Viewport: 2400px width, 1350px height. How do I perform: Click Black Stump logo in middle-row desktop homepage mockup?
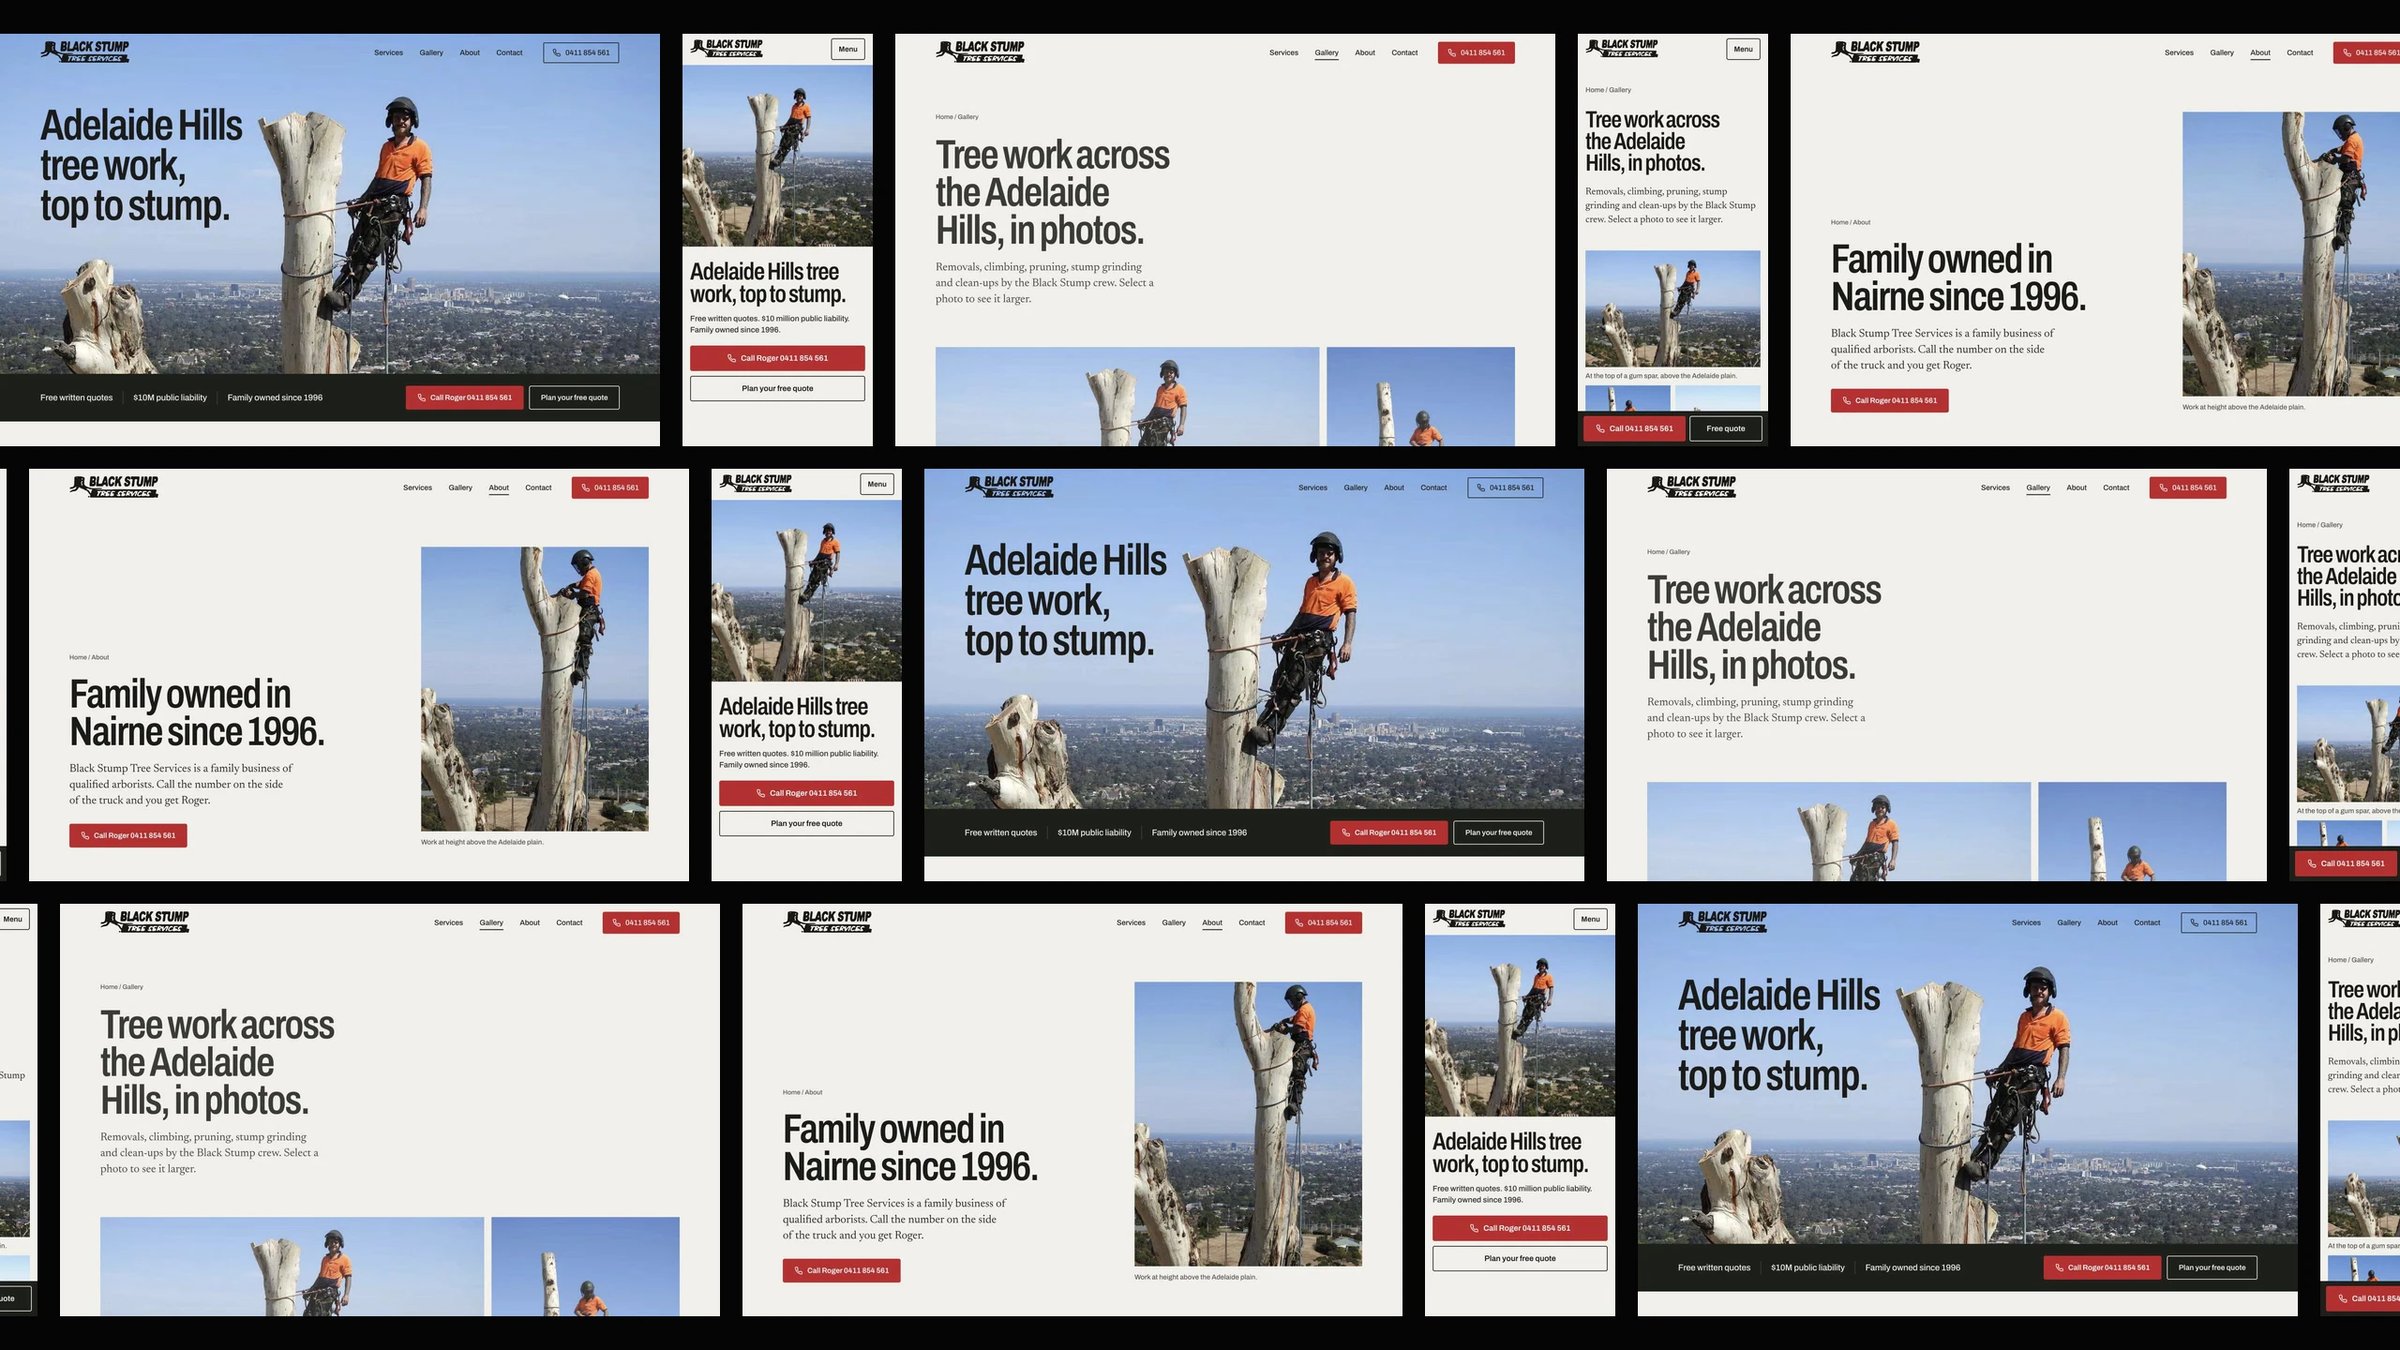click(1009, 487)
